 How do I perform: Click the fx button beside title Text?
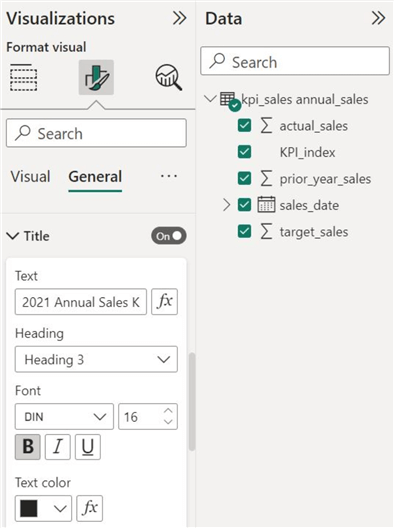coord(164,301)
